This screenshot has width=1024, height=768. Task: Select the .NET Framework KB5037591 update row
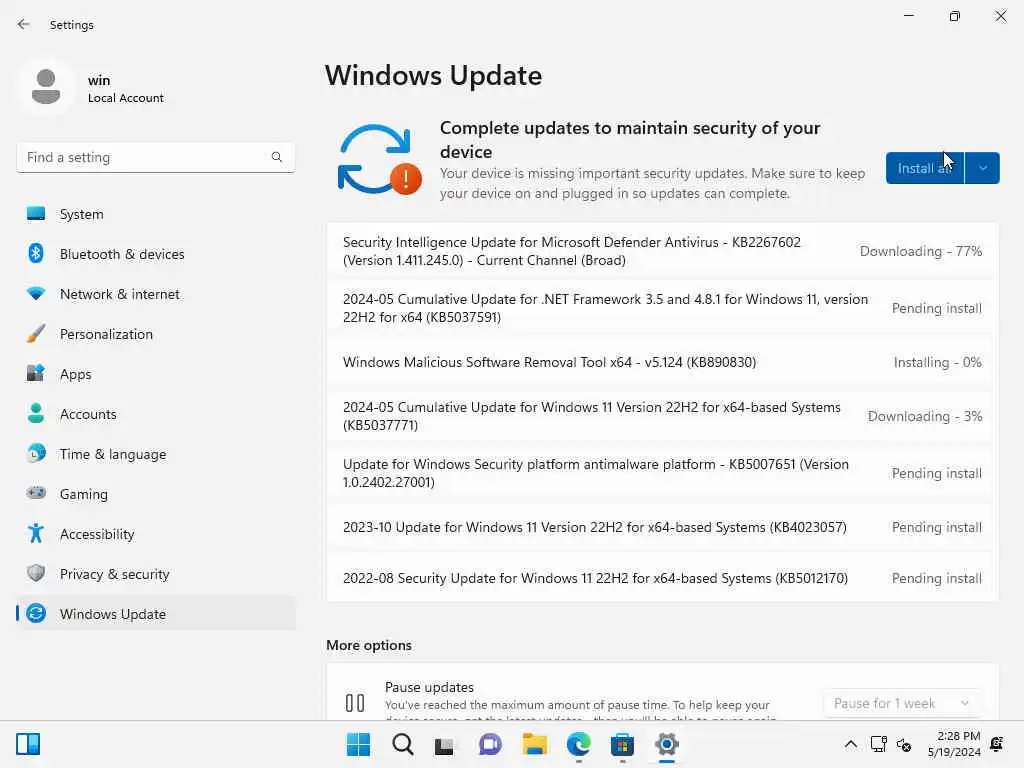(x=662, y=308)
